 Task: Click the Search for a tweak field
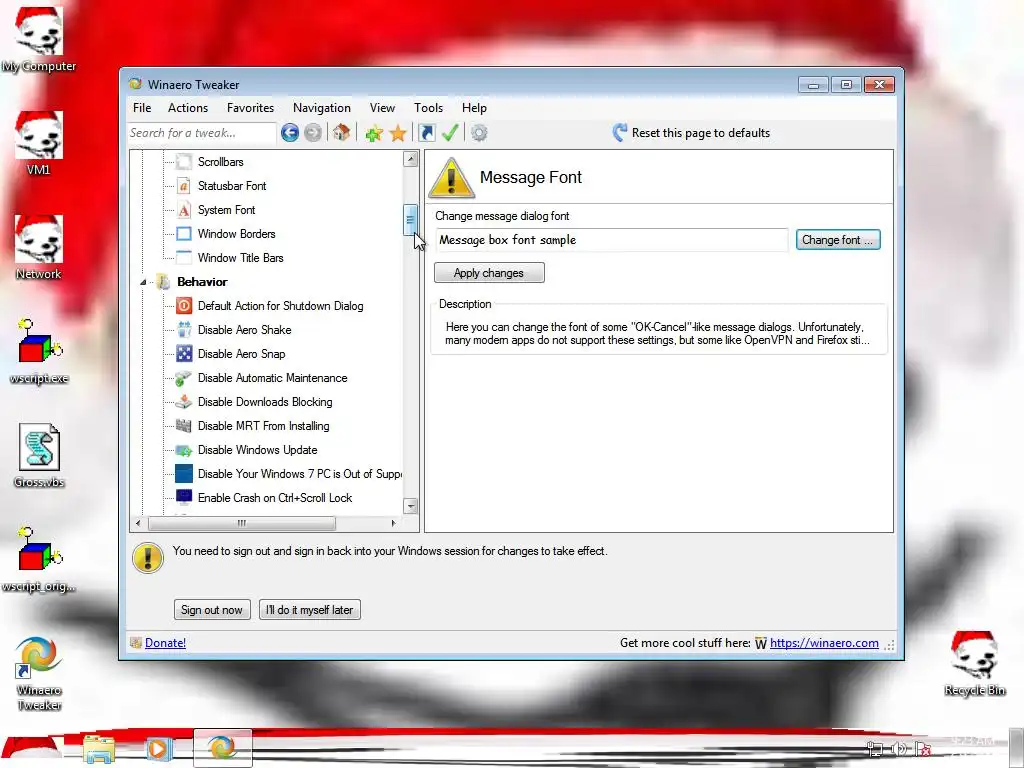pos(202,133)
